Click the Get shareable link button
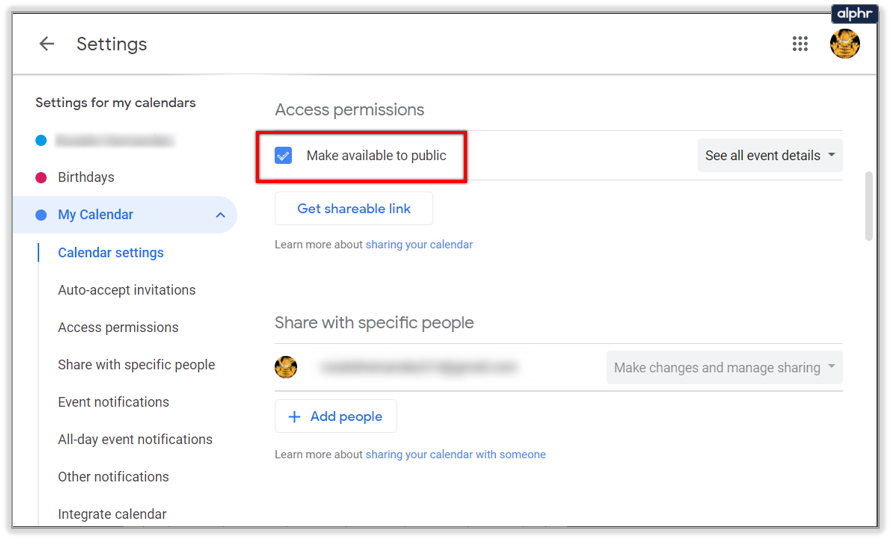This screenshot has width=891, height=540. pos(354,209)
